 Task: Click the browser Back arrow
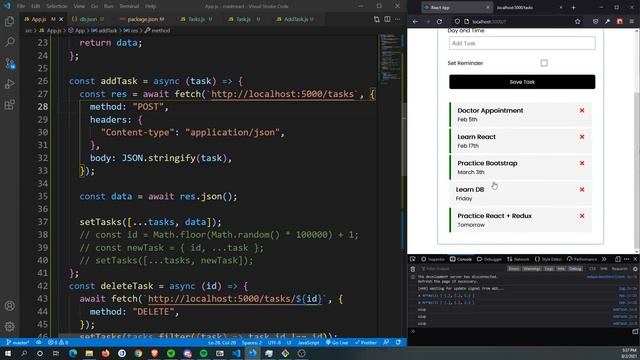click(415, 22)
